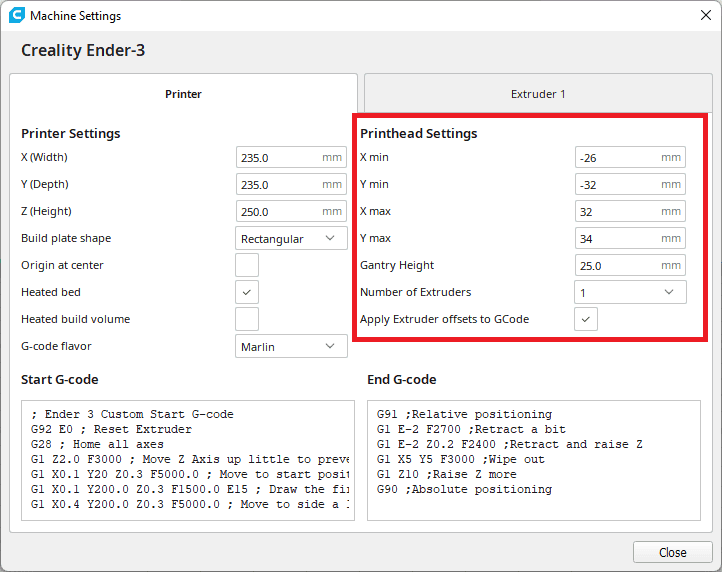Switch to the Printer tab
This screenshot has width=722, height=572.
tap(183, 94)
